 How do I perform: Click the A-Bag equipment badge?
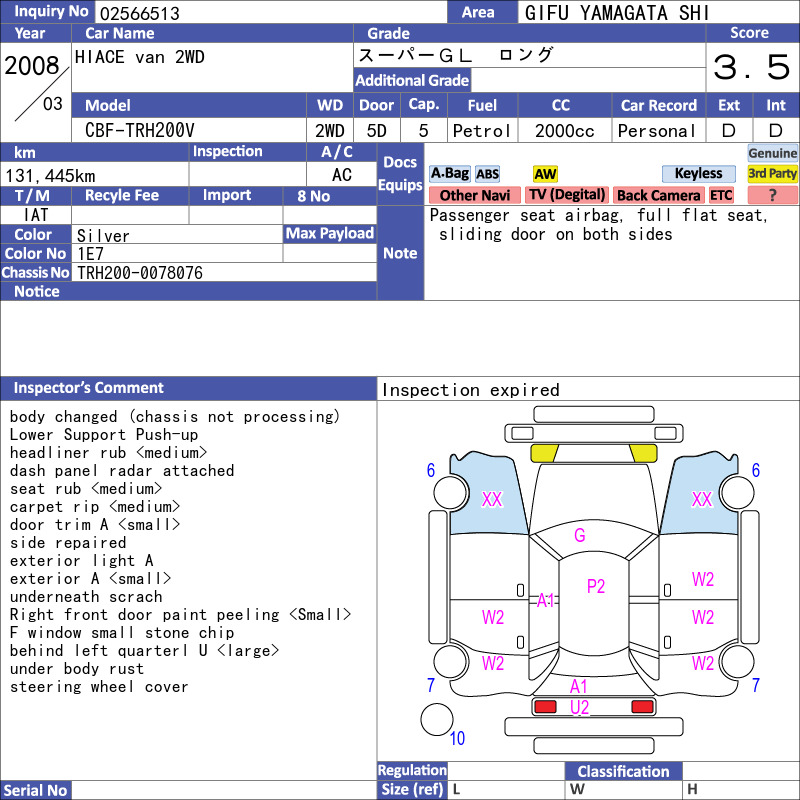449,174
